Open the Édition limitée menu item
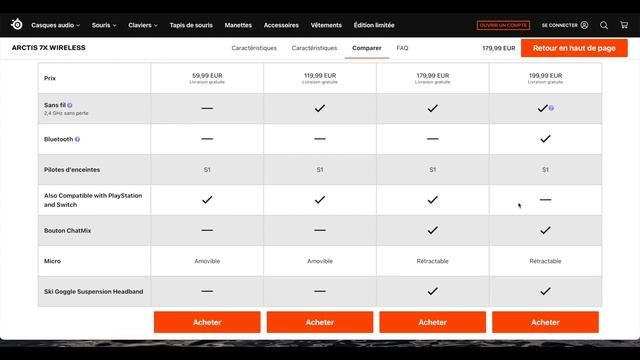The image size is (640, 360). [374, 25]
